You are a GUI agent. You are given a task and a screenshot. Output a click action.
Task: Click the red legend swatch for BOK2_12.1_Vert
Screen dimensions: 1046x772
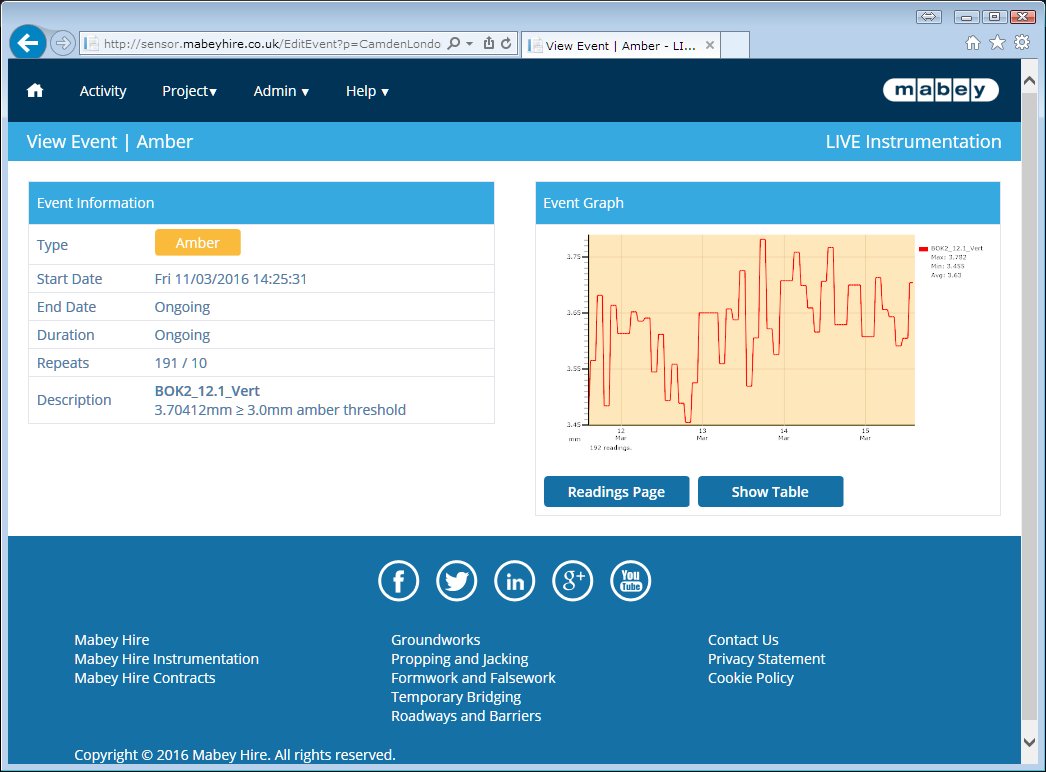pyautogui.click(x=923, y=249)
